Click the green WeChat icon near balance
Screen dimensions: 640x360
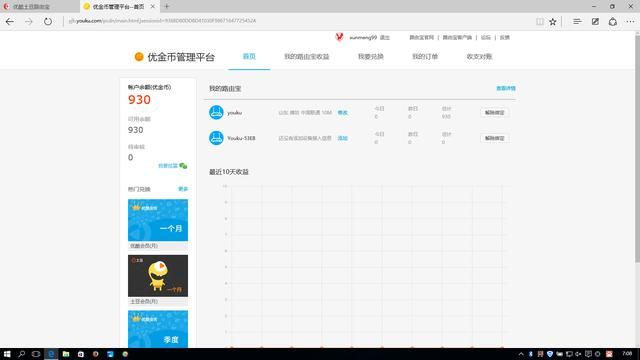(183, 166)
